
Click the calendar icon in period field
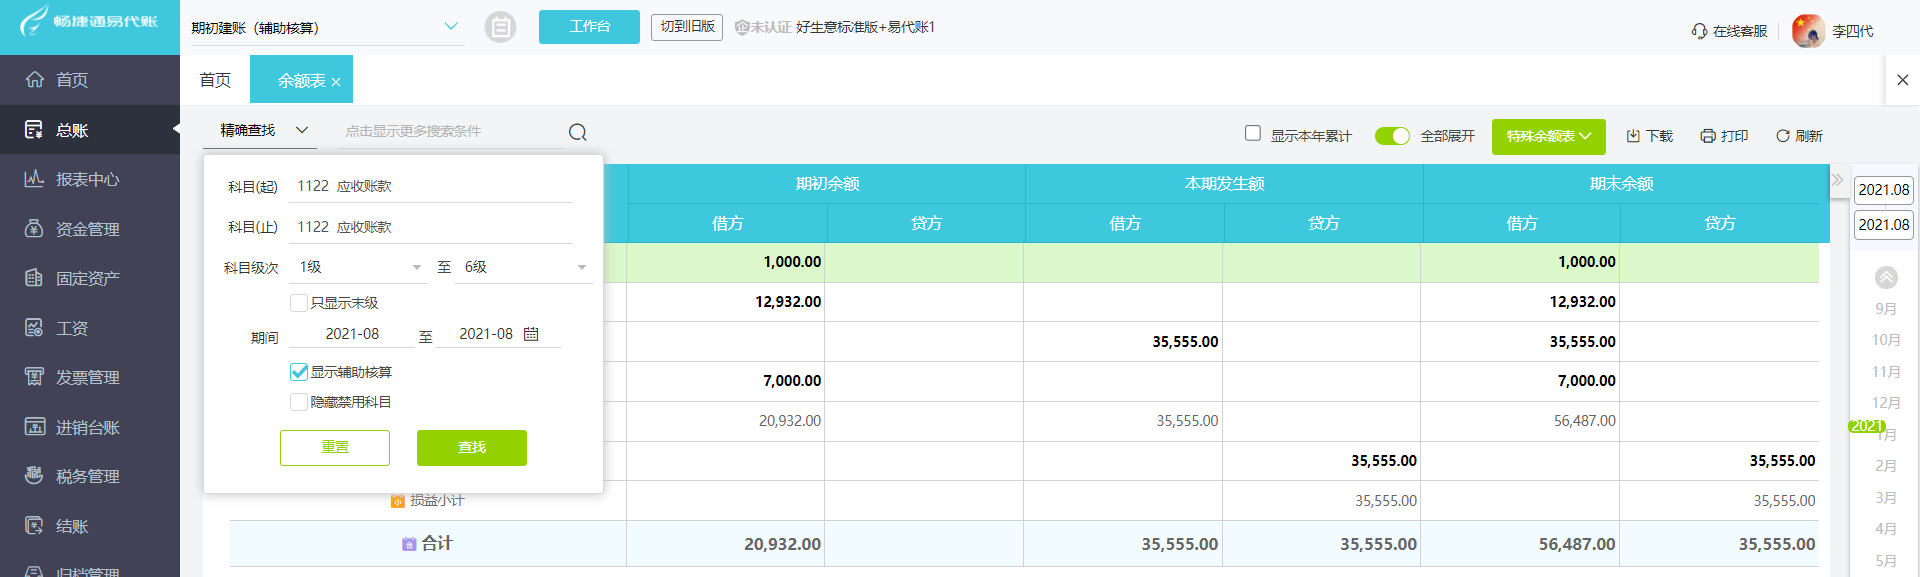531,334
